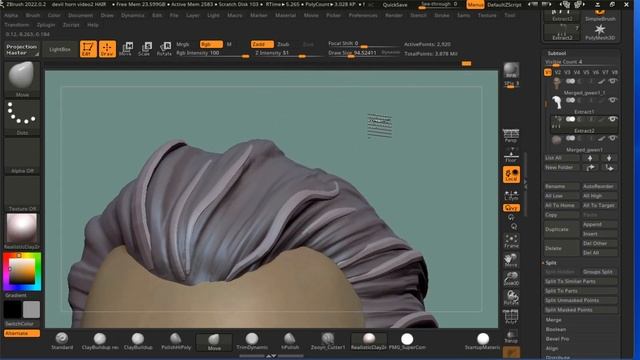
Task: Toggle visibility of Extract2 subtool
Action: [x=612, y=119]
